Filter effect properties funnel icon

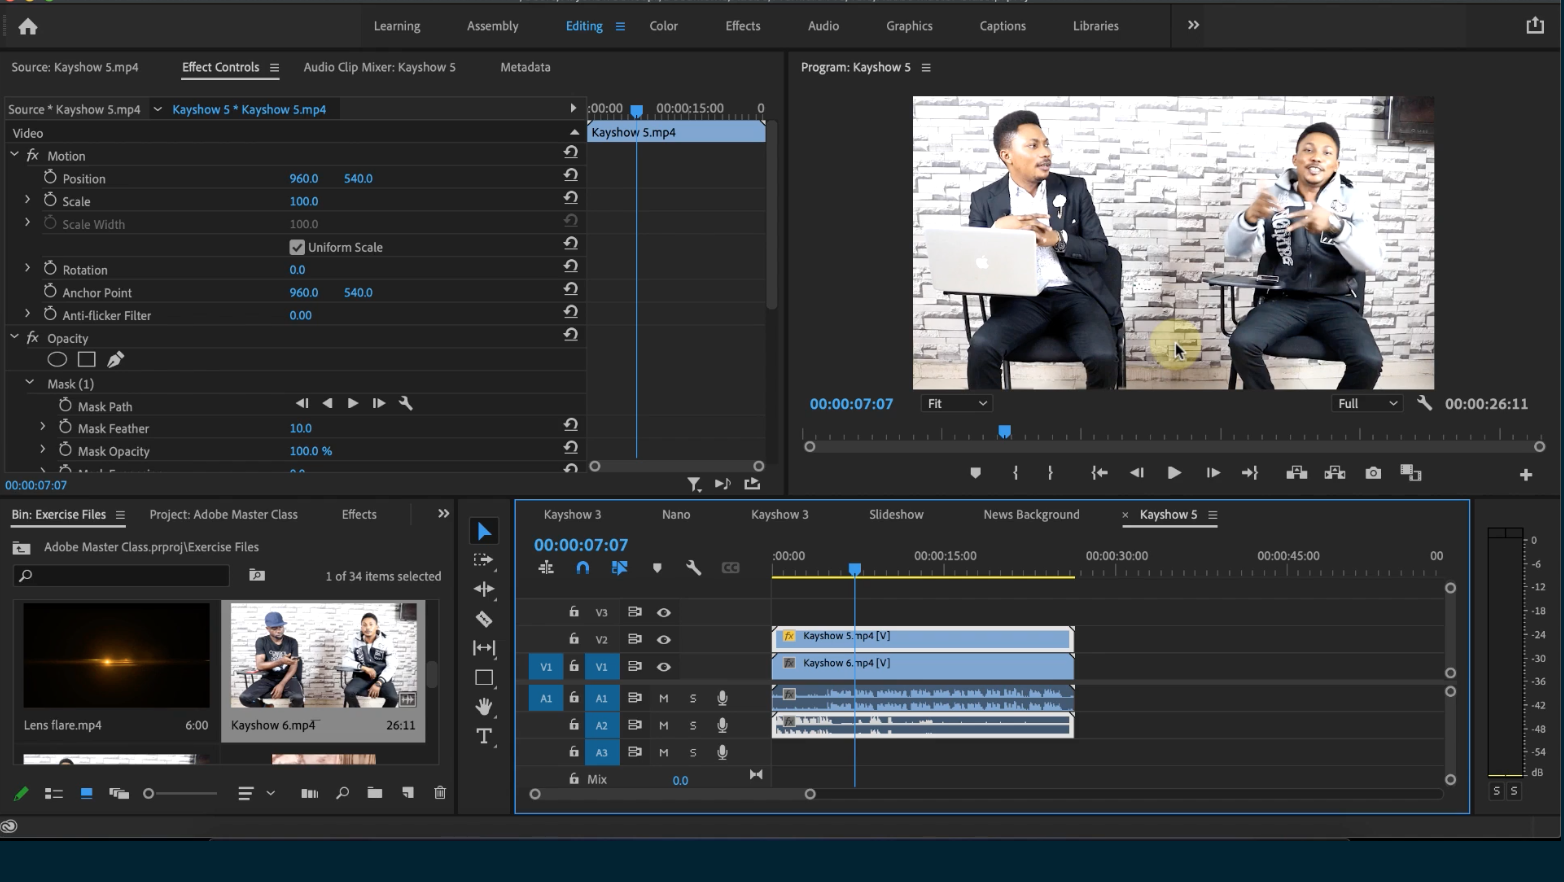(694, 484)
